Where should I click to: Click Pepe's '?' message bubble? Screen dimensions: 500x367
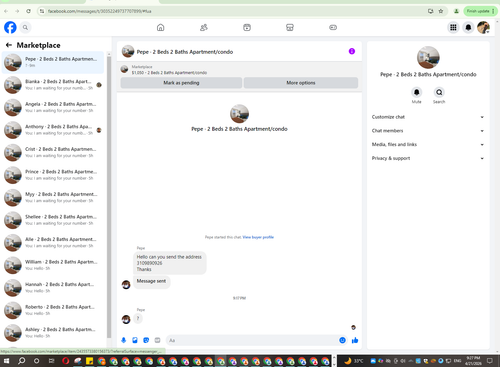click(138, 318)
